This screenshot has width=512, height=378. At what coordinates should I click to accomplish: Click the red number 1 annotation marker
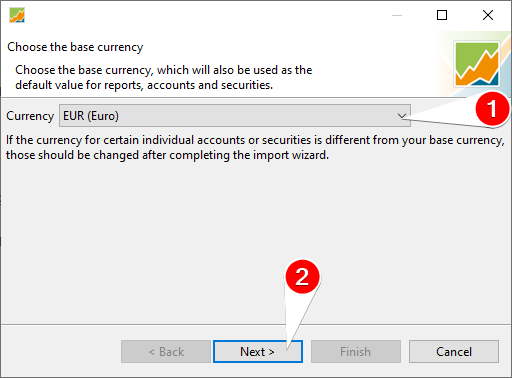point(492,109)
